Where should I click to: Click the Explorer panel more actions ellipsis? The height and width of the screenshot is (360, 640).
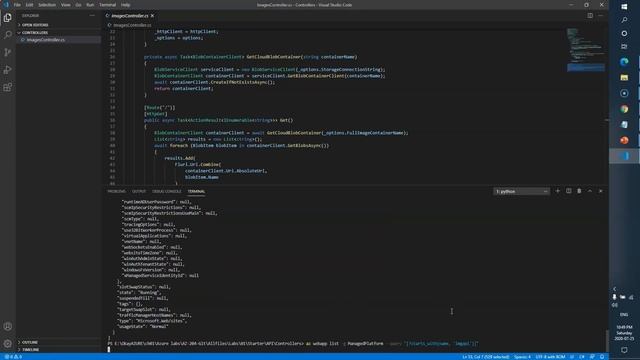(92, 16)
